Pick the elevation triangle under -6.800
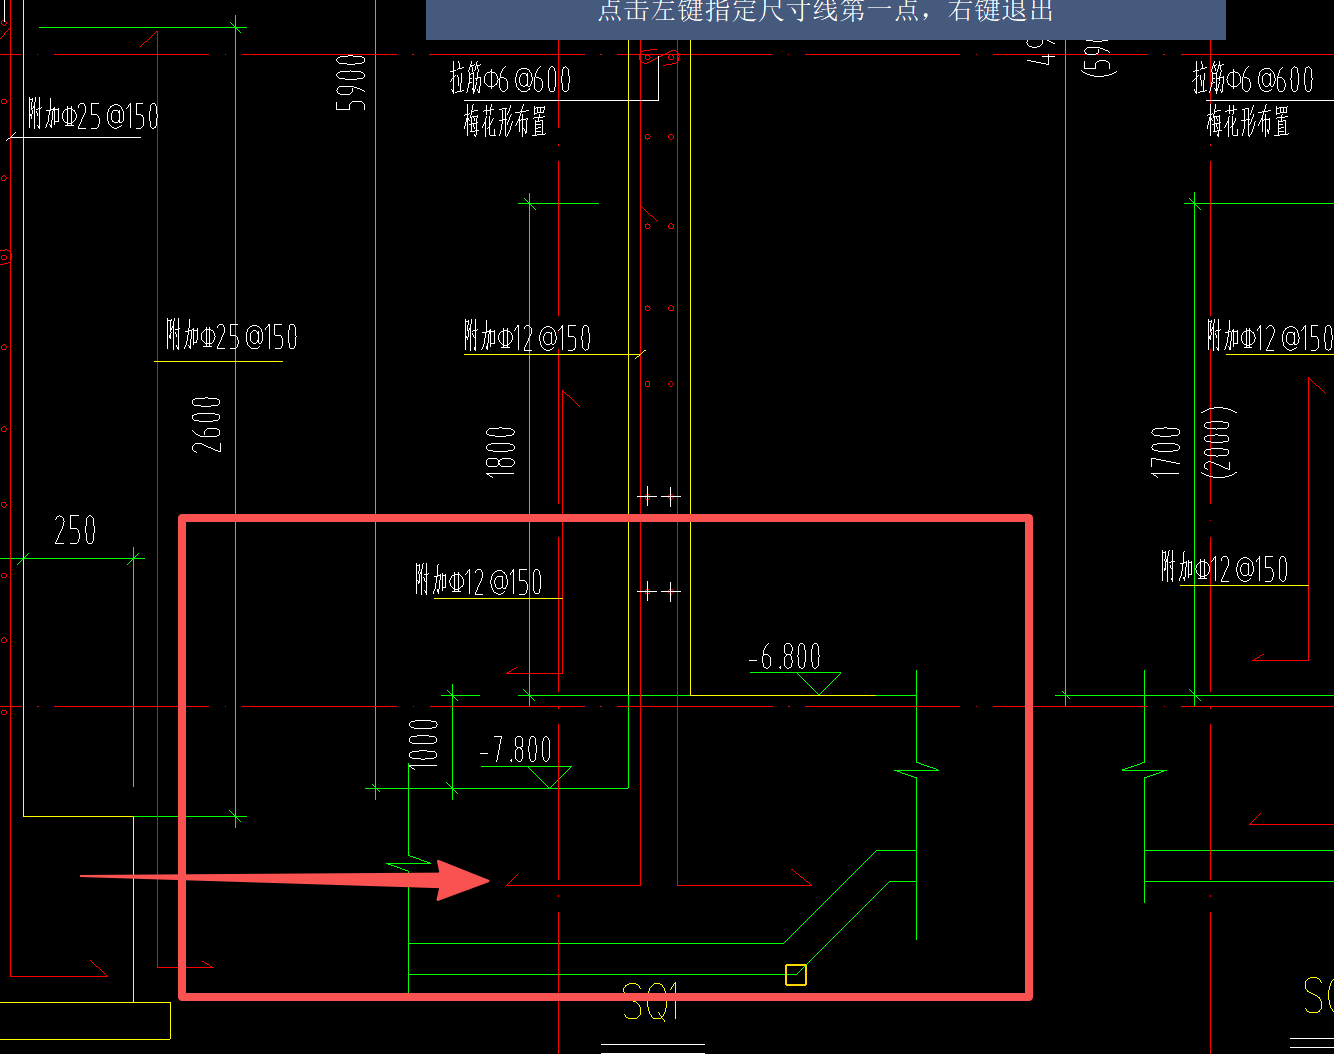 [x=819, y=683]
